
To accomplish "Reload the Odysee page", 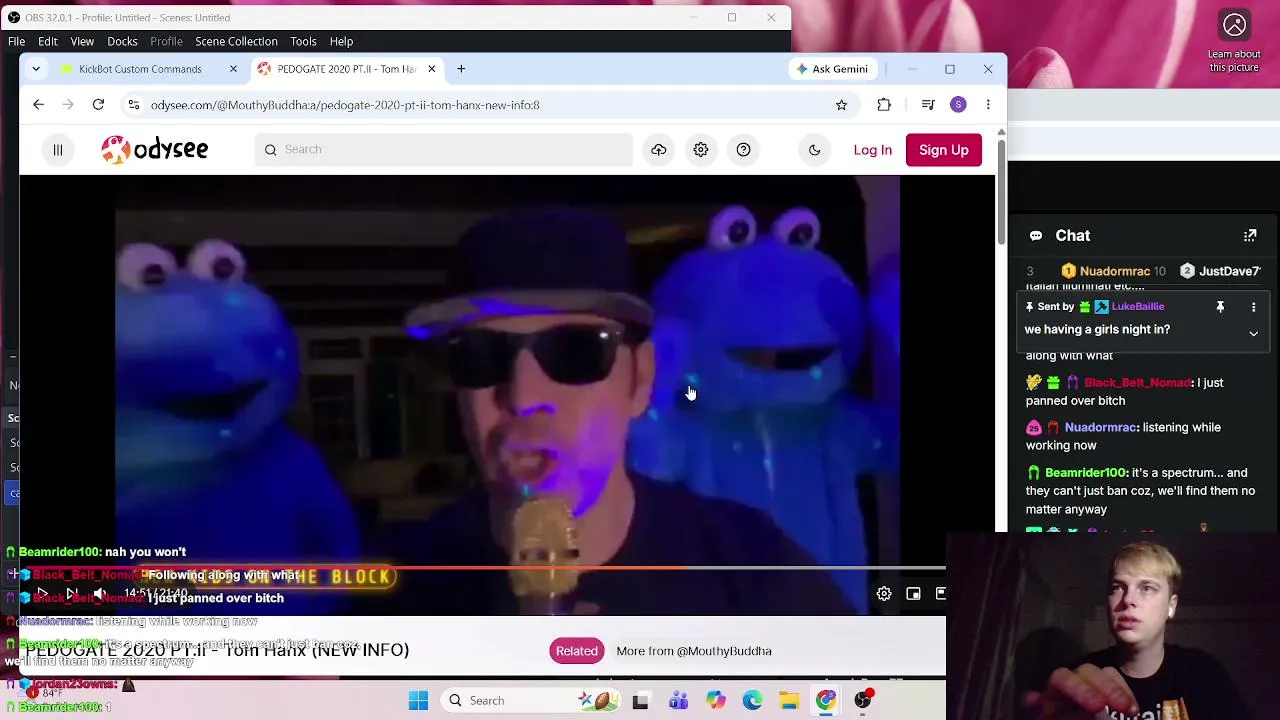I will pyautogui.click(x=98, y=105).
